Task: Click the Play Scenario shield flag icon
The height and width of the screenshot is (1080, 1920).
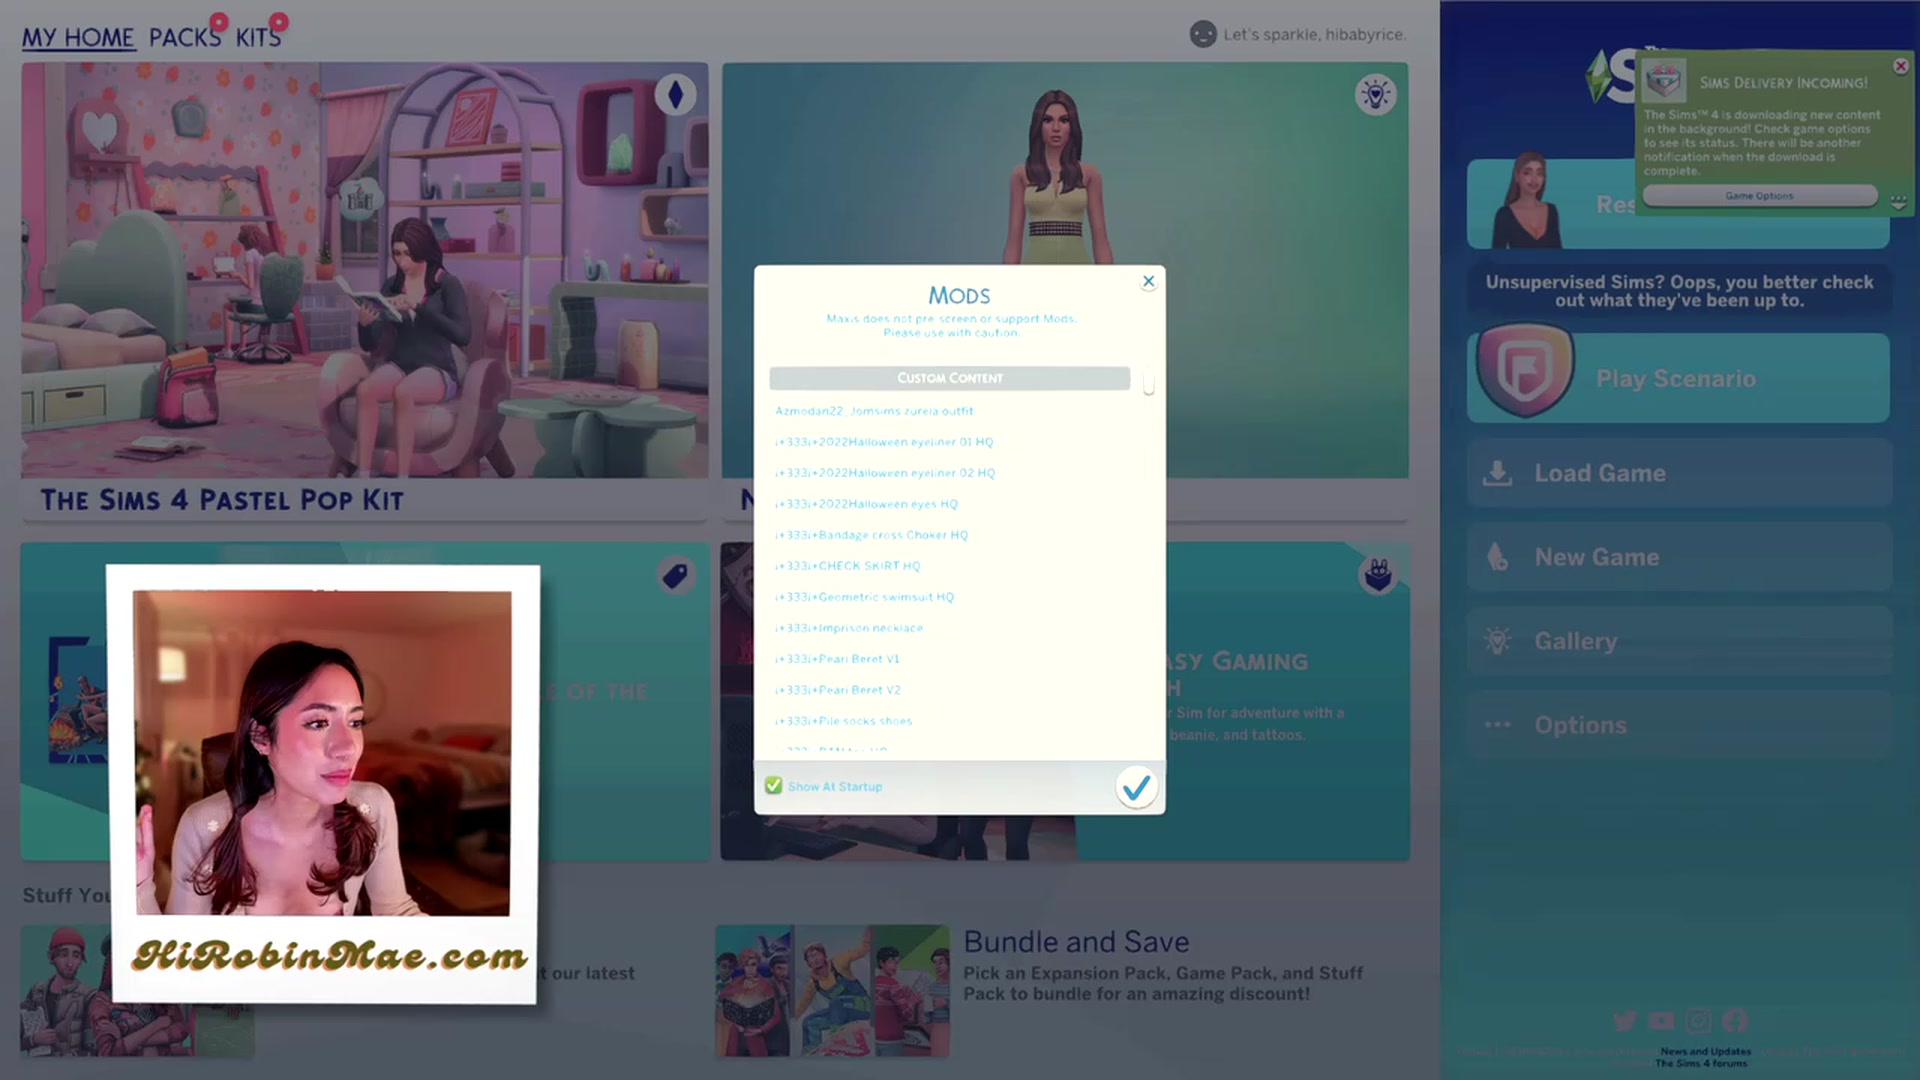Action: pyautogui.click(x=1525, y=371)
